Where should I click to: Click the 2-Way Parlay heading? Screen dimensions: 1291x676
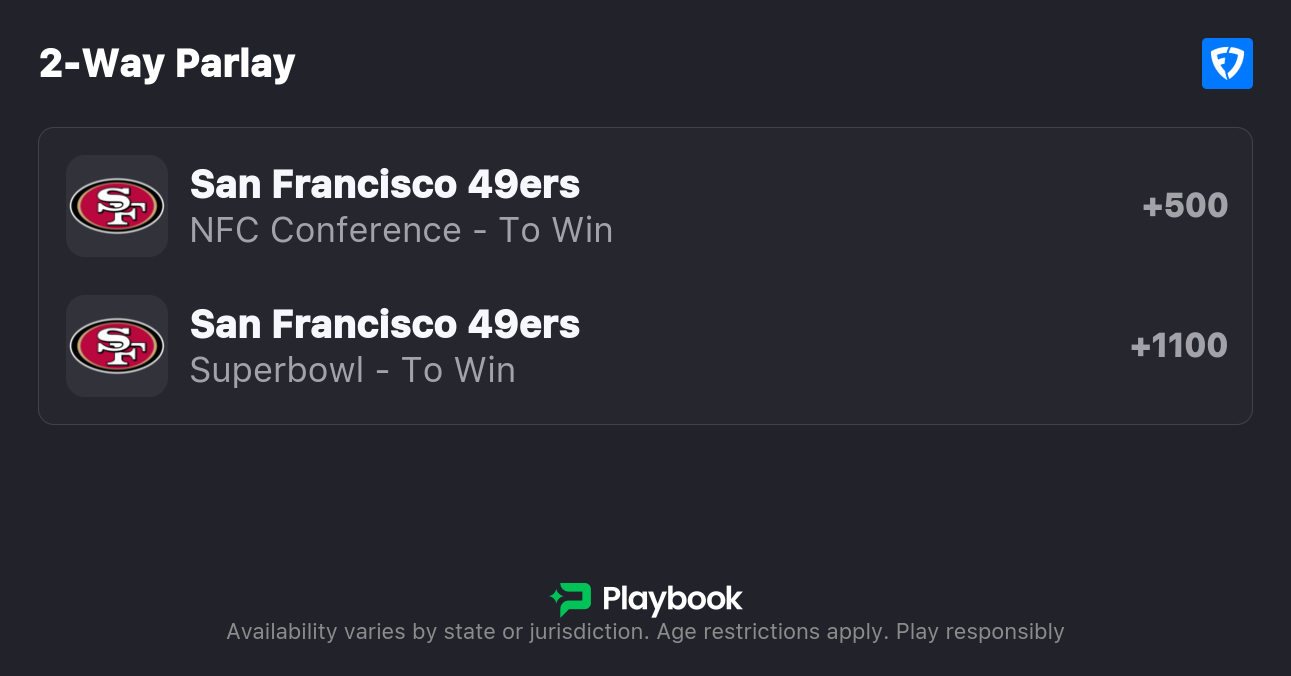pos(167,64)
